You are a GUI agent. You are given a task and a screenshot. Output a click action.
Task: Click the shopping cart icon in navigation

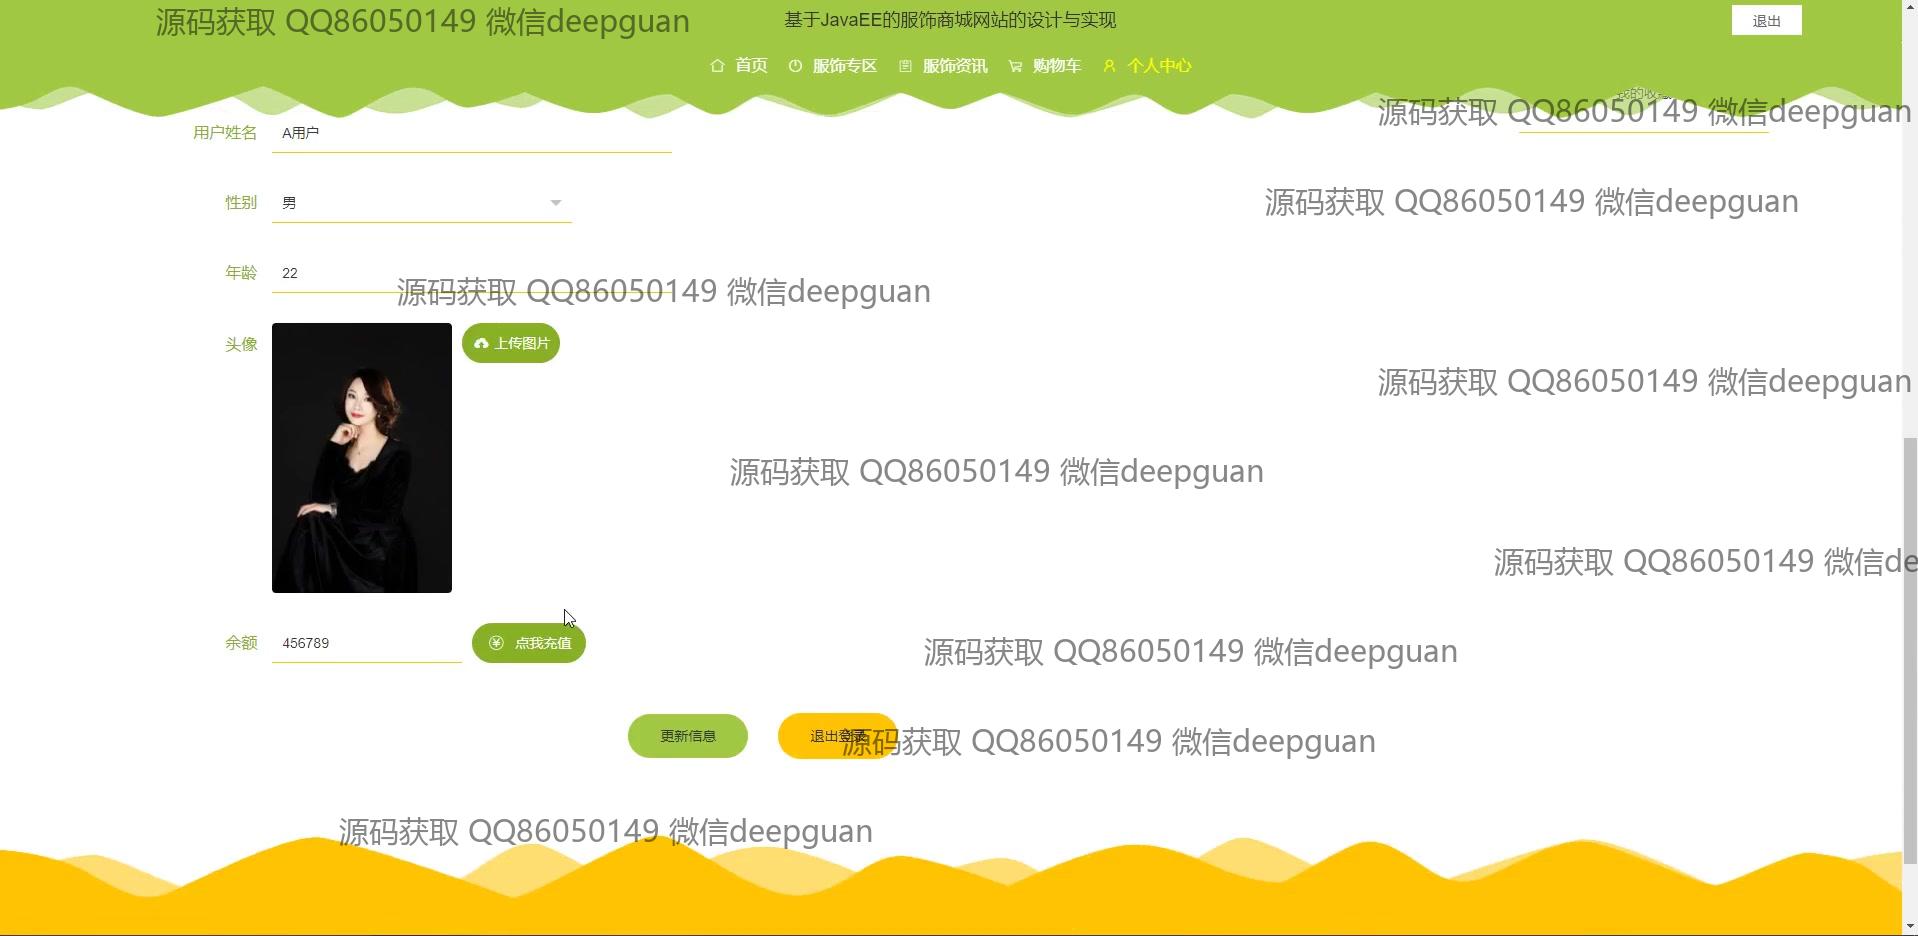click(1015, 66)
